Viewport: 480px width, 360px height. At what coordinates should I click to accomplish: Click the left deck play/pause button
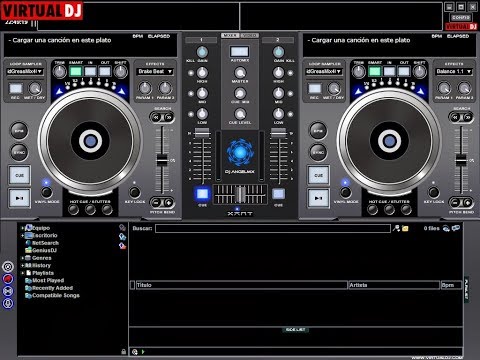tap(19, 198)
